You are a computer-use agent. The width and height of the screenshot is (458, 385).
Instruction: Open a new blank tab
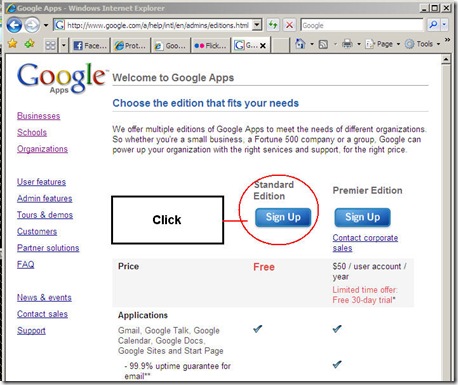[x=280, y=45]
